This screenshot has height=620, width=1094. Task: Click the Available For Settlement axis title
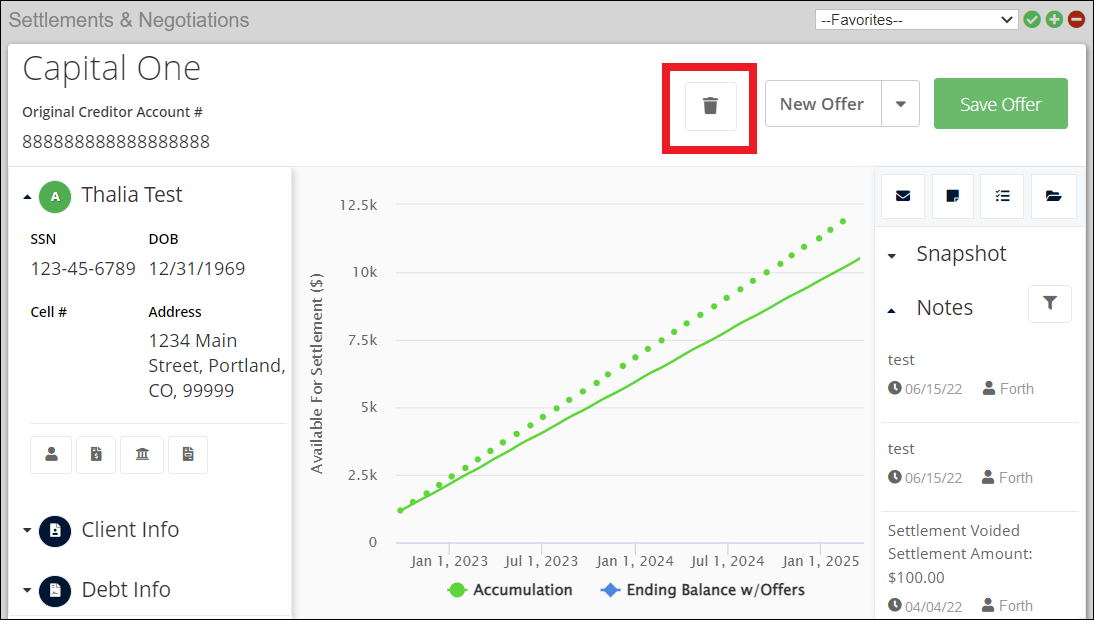317,374
